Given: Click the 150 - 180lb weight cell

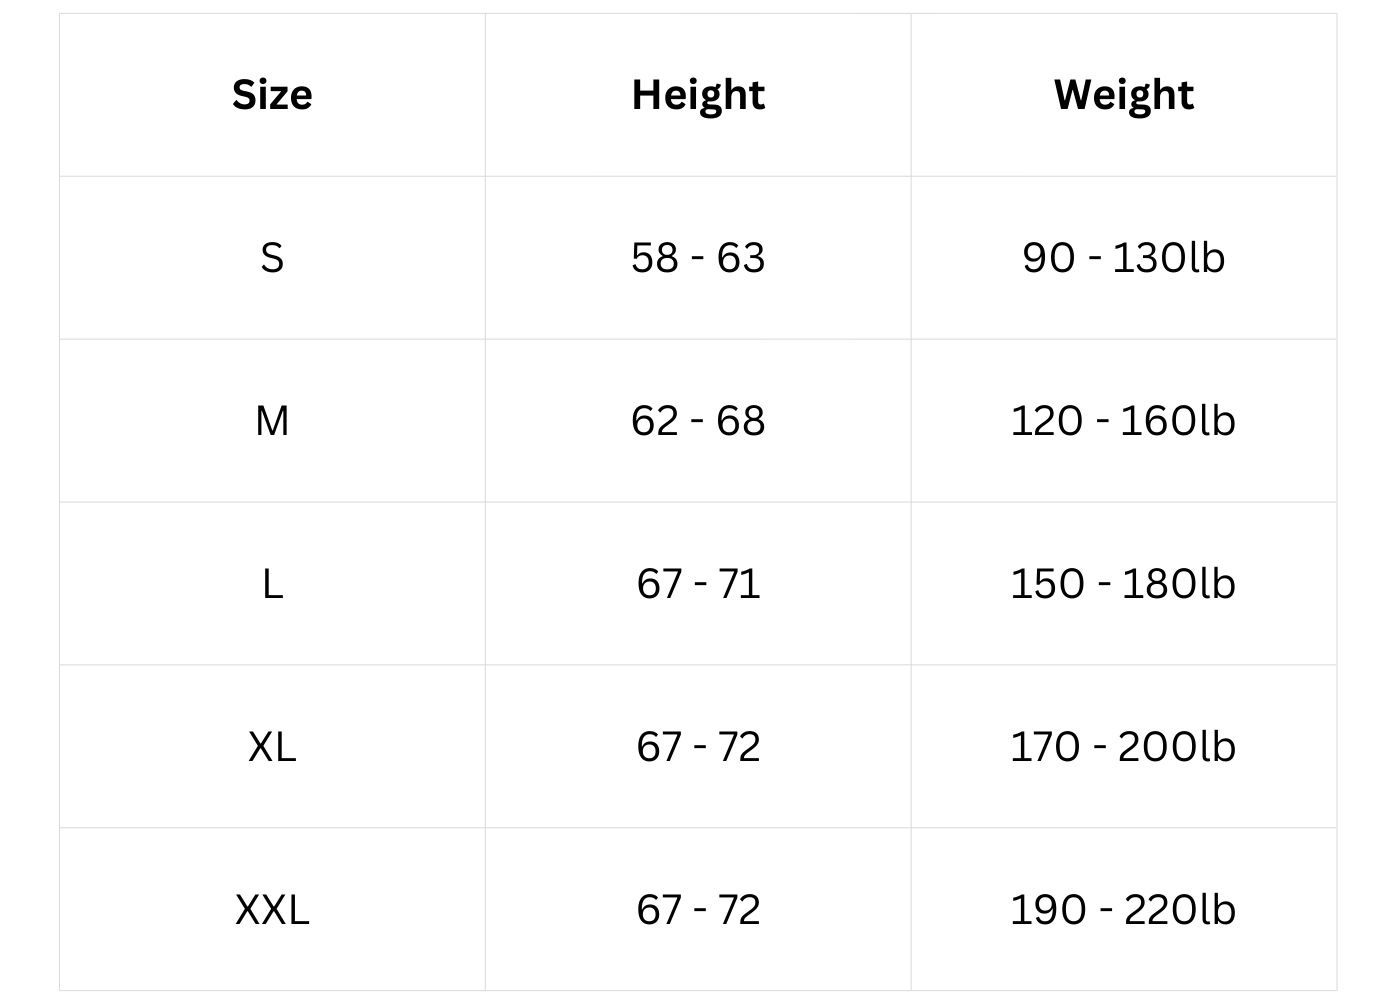Looking at the screenshot, I should click(1123, 584).
